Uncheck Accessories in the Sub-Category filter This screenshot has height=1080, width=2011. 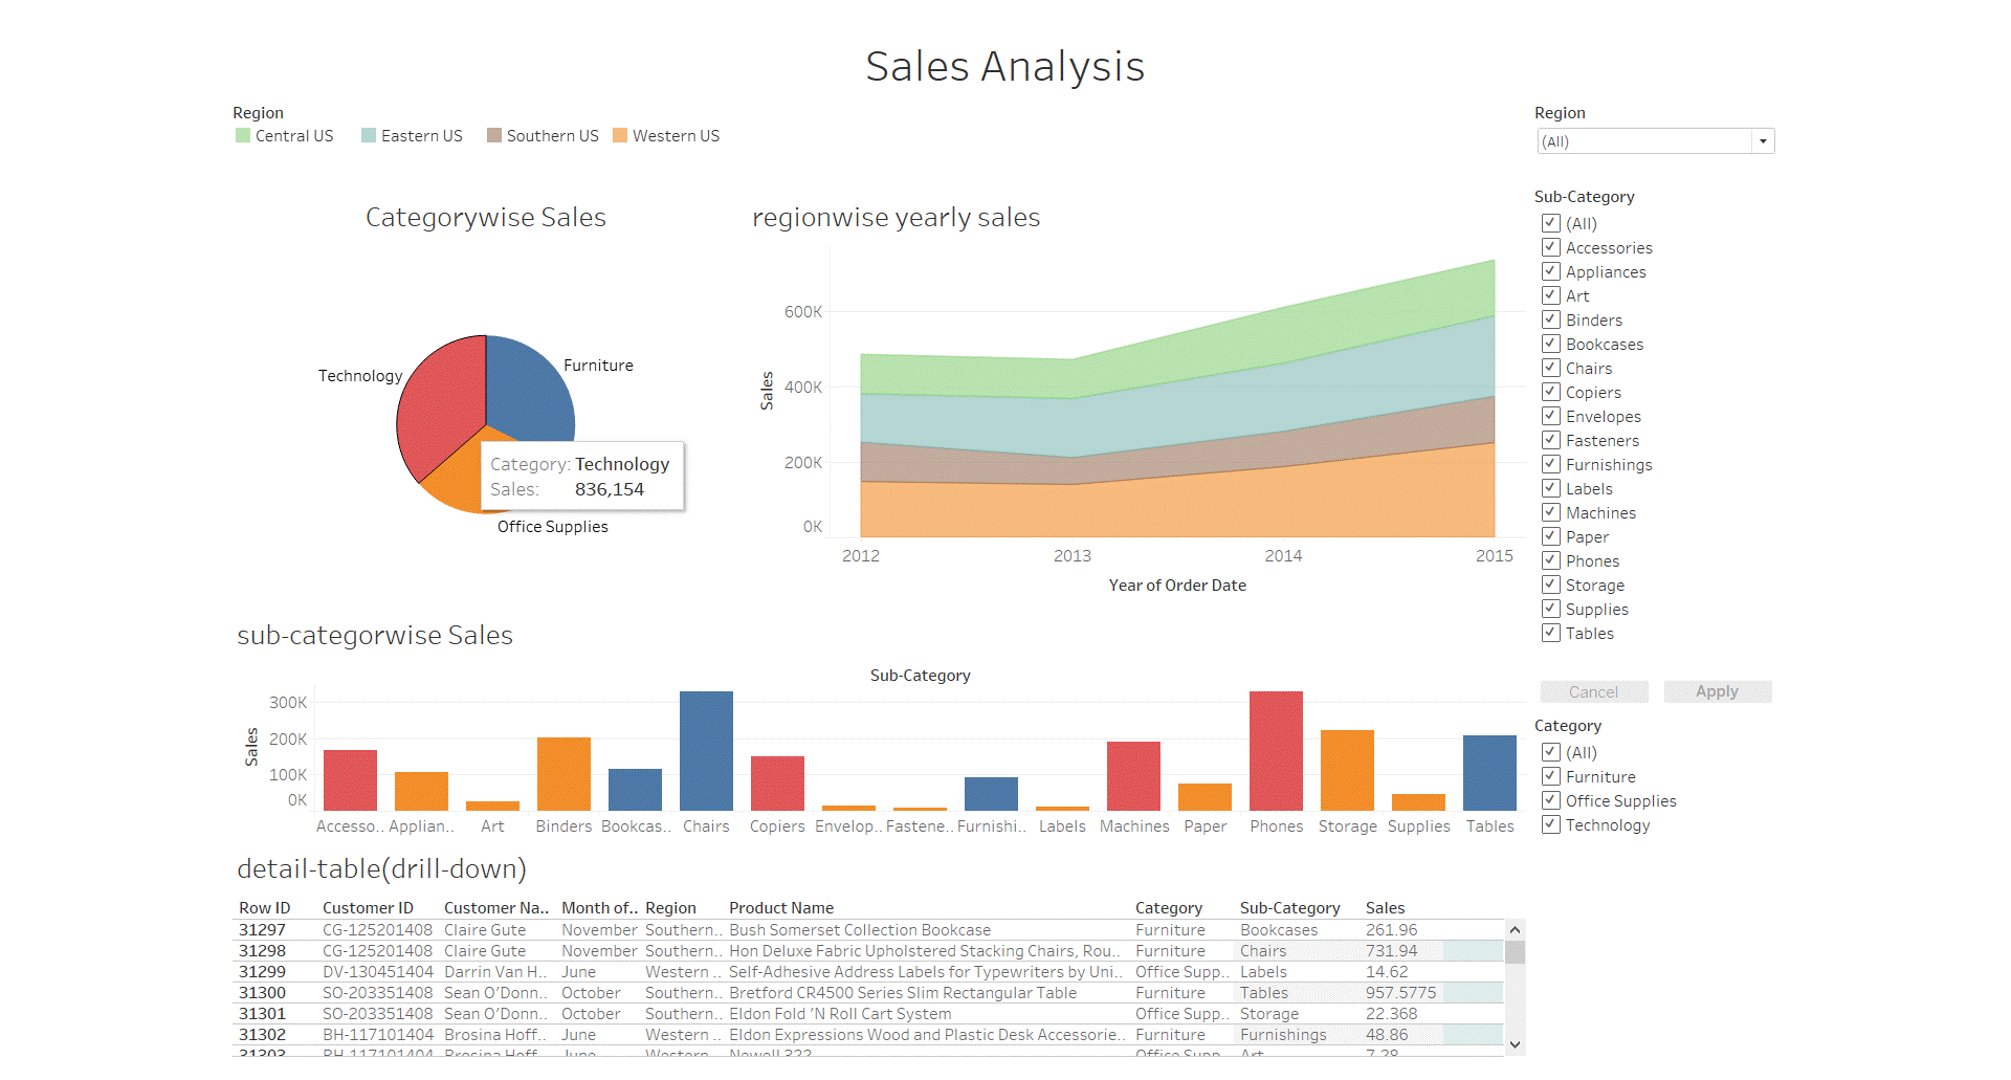(x=1550, y=247)
